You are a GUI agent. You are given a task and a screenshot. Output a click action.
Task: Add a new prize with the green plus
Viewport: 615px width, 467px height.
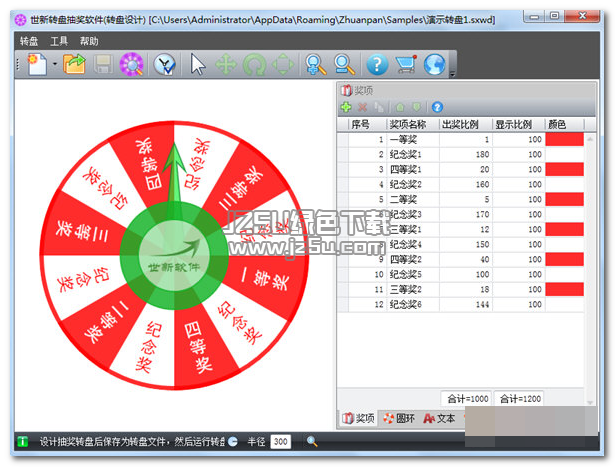pos(346,106)
